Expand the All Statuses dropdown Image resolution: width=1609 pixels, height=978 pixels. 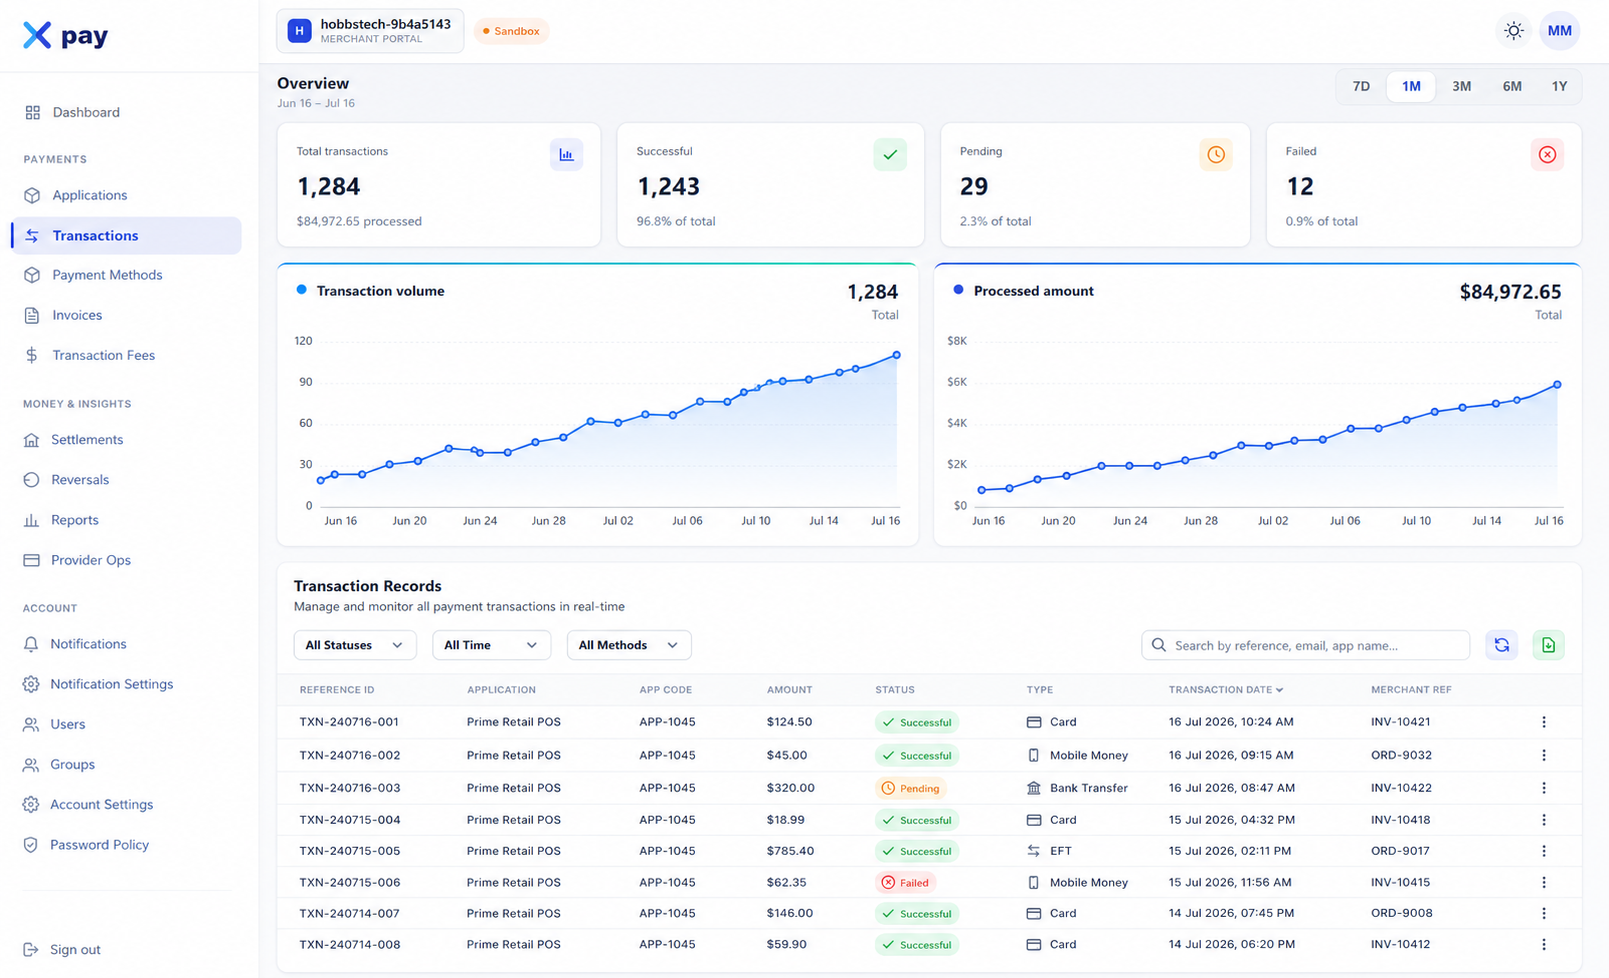[x=354, y=645]
